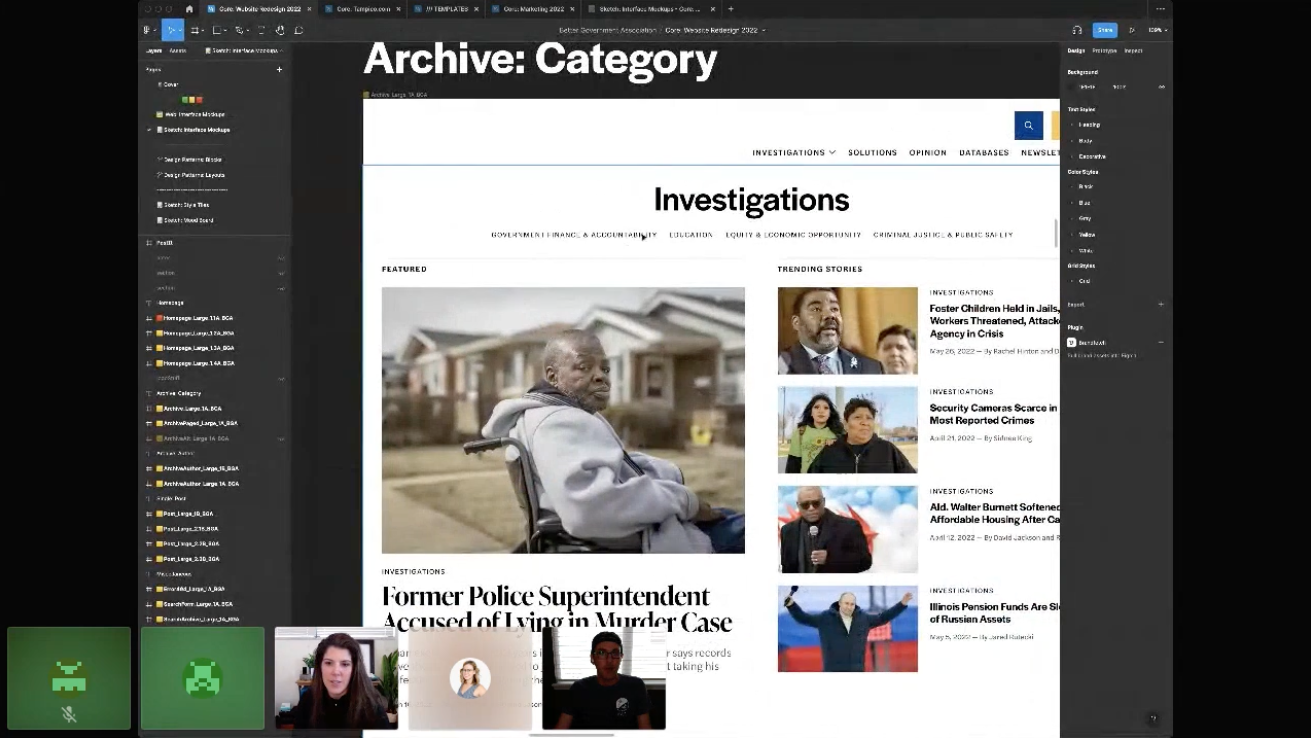Image resolution: width=1311 pixels, height=738 pixels.
Task: Open Figma home screen icon
Action: coord(189,9)
